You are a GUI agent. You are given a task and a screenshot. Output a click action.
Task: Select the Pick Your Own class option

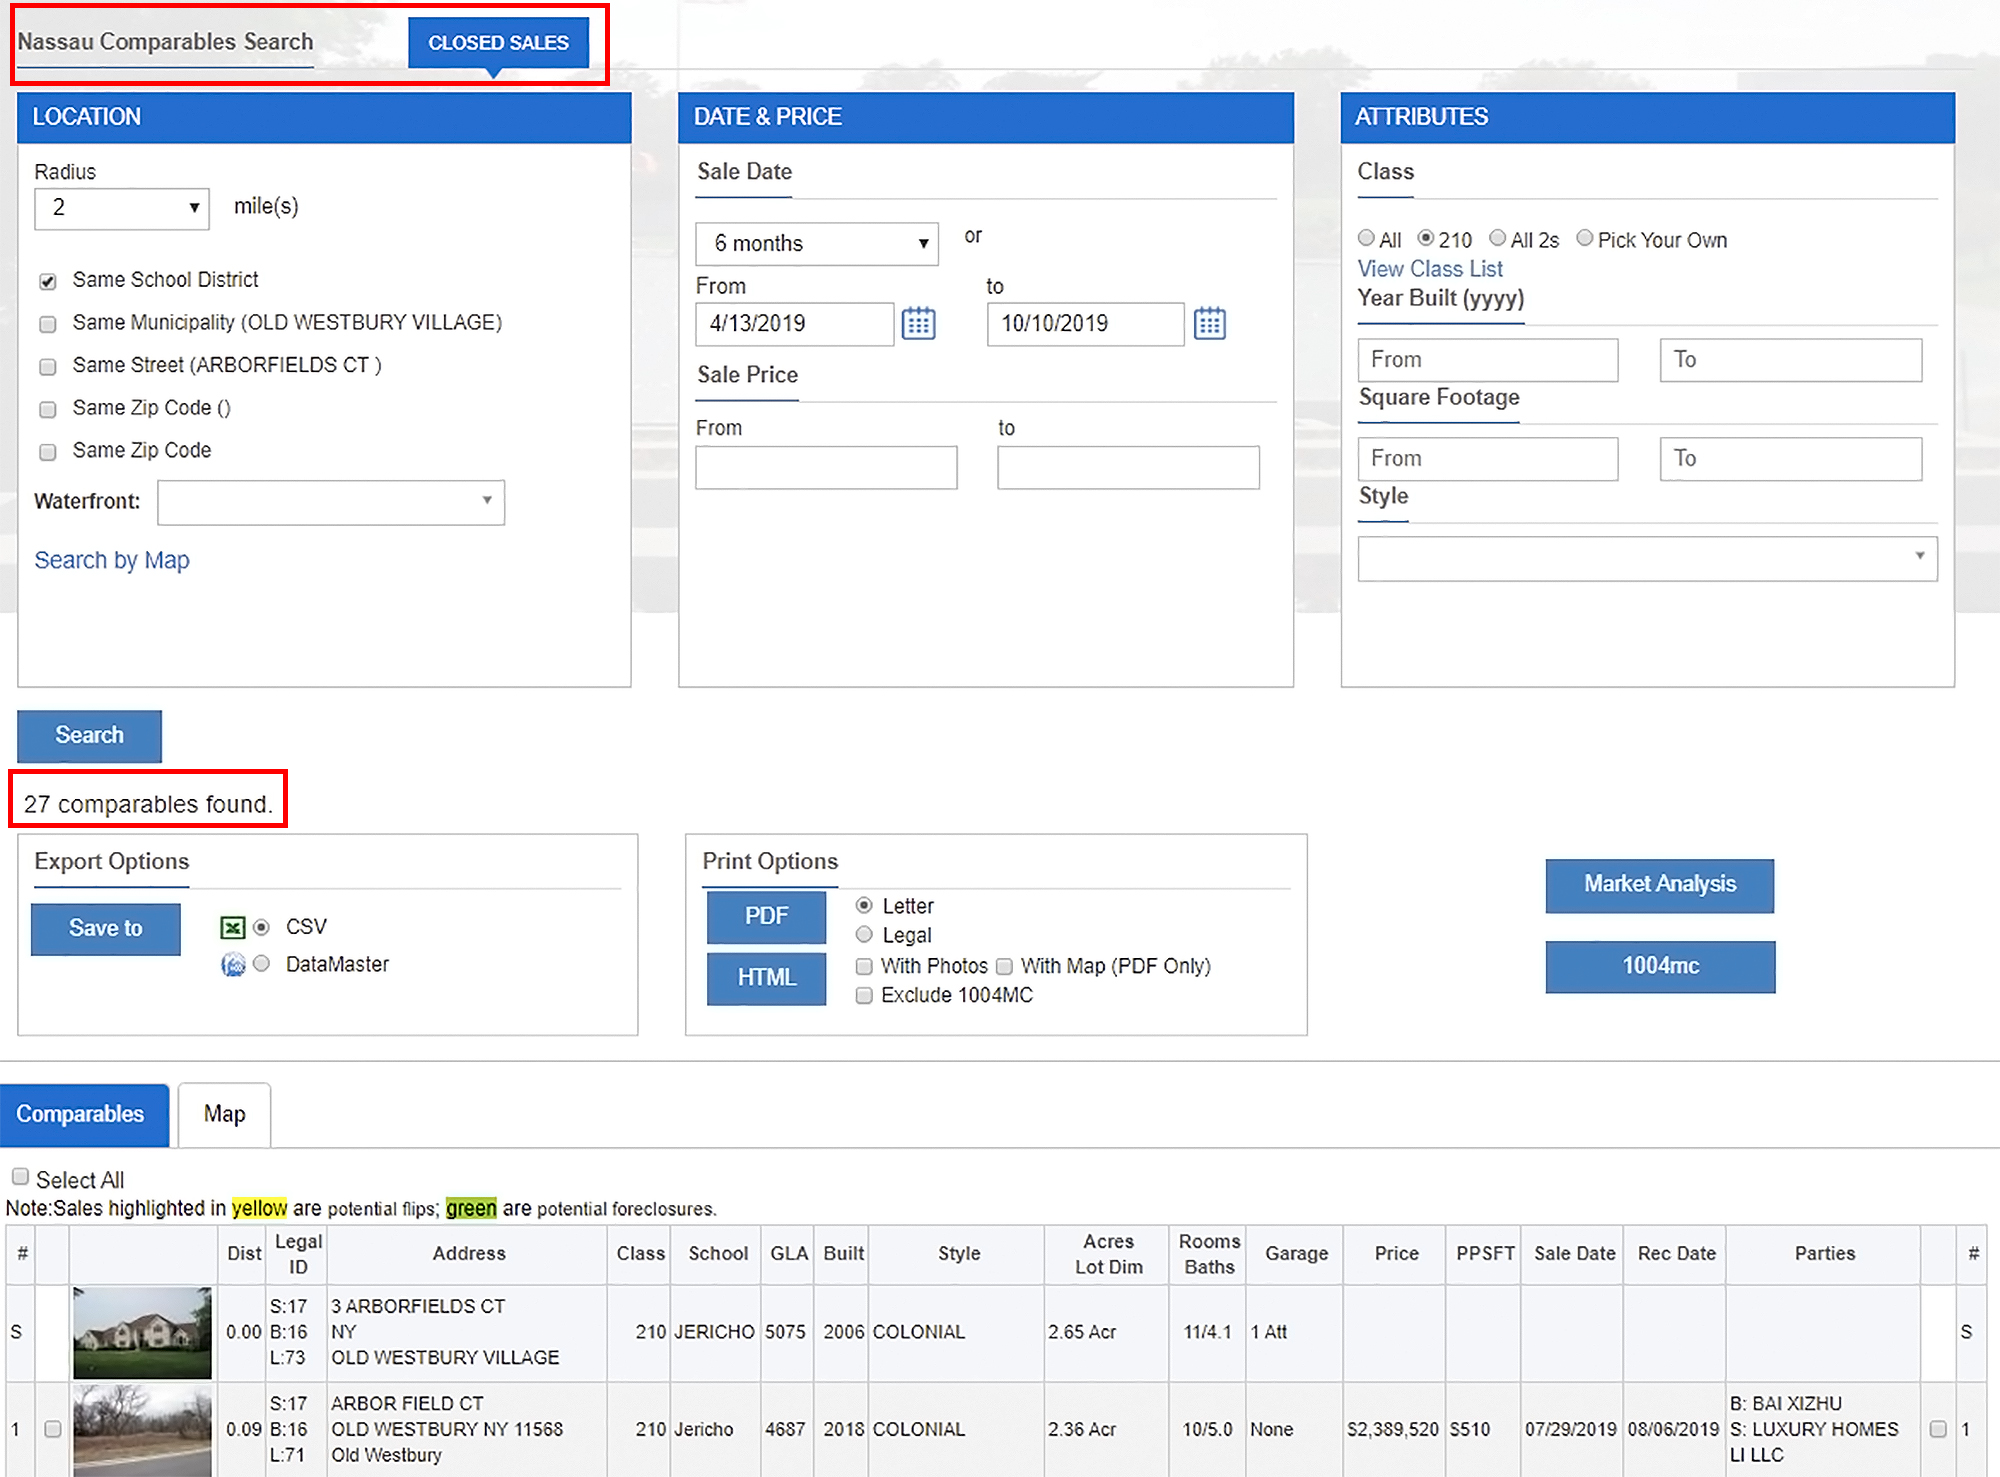pyautogui.click(x=1584, y=238)
